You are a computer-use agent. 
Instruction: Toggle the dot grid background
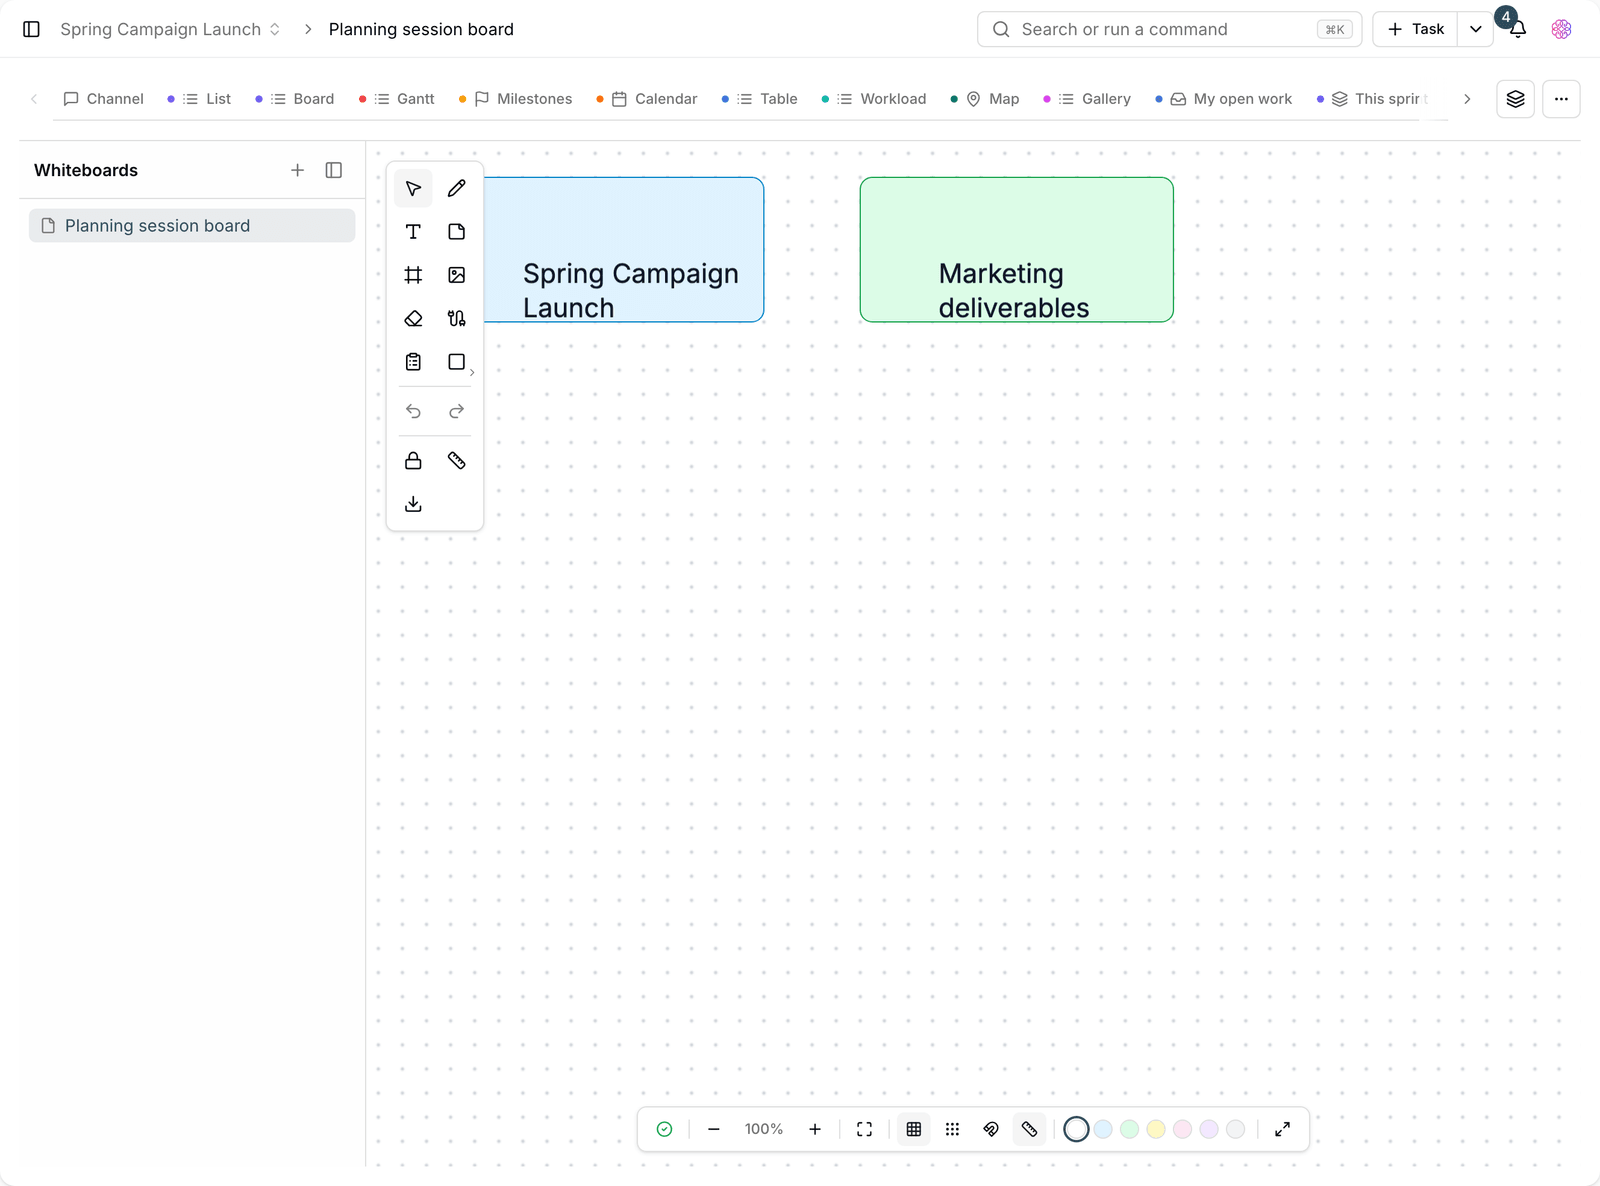[x=952, y=1129]
